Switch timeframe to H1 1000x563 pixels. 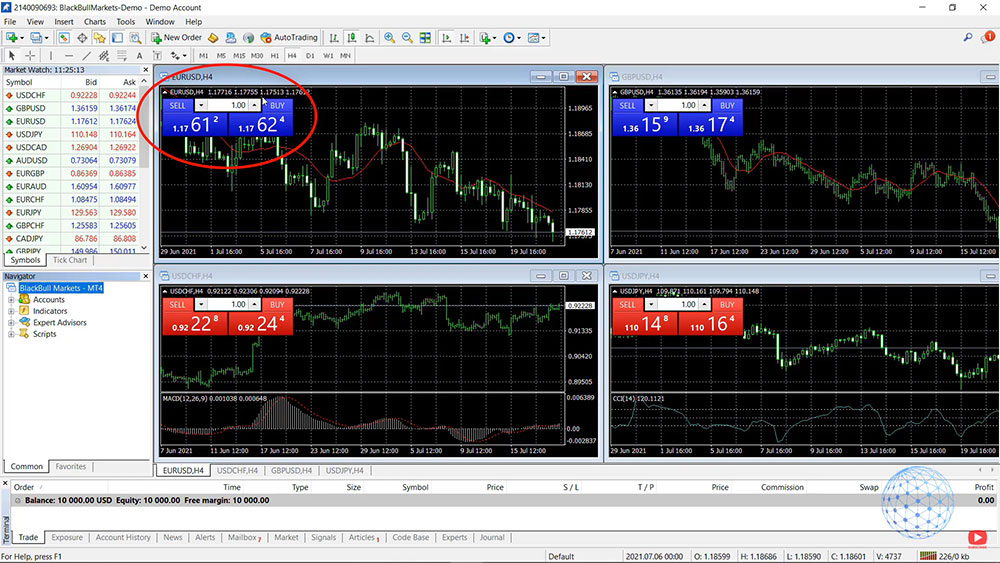coord(275,55)
